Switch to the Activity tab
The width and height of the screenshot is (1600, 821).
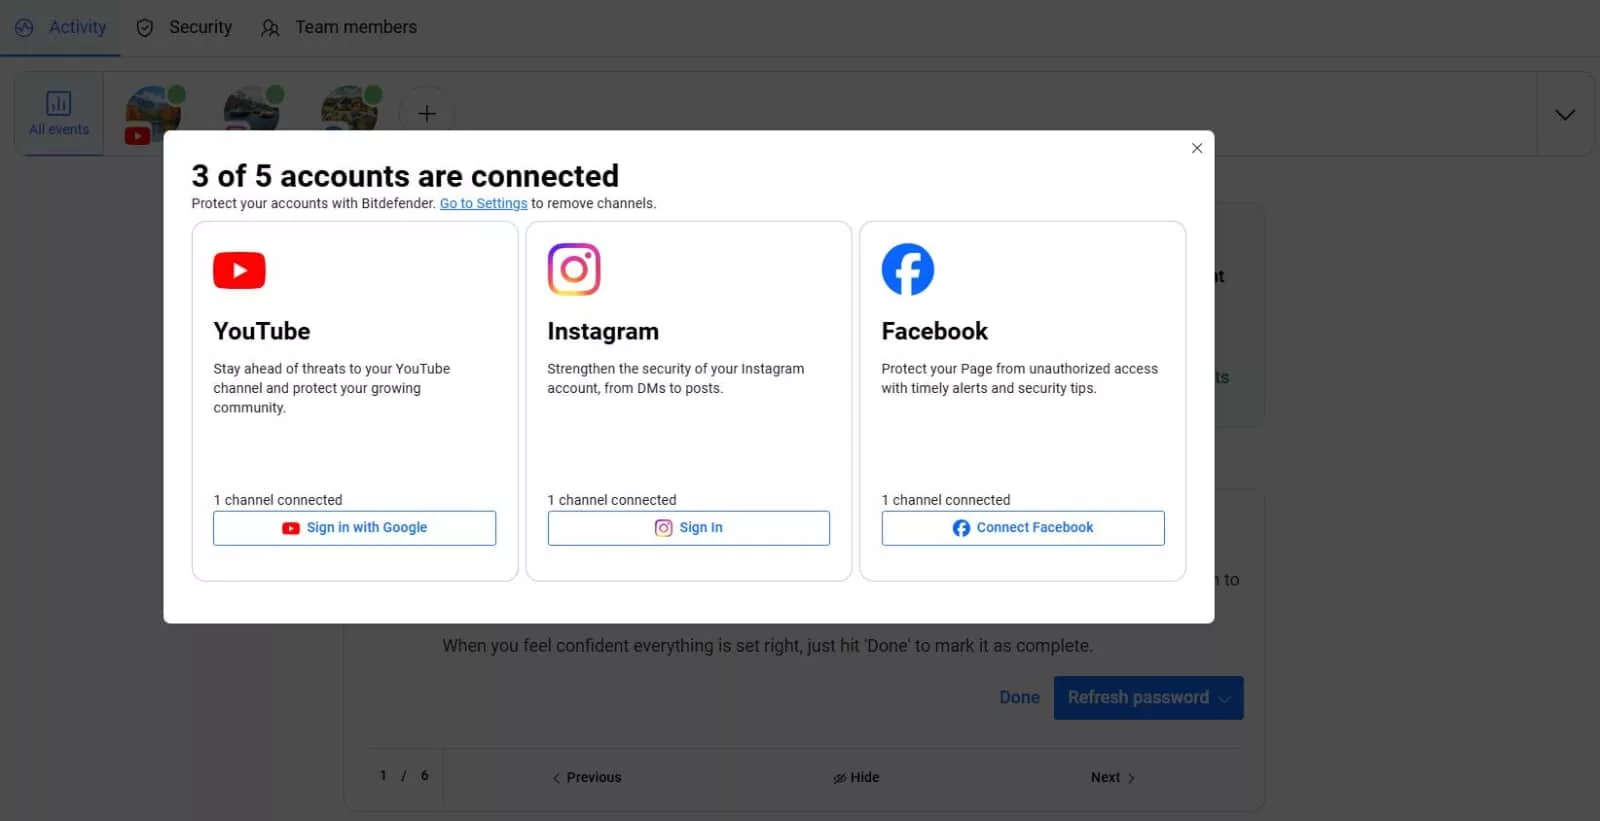(x=61, y=28)
